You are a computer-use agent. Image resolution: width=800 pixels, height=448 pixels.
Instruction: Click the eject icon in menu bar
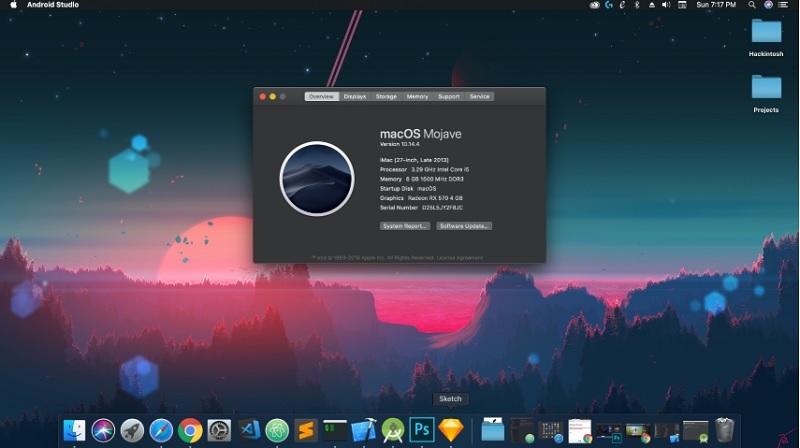652,5
